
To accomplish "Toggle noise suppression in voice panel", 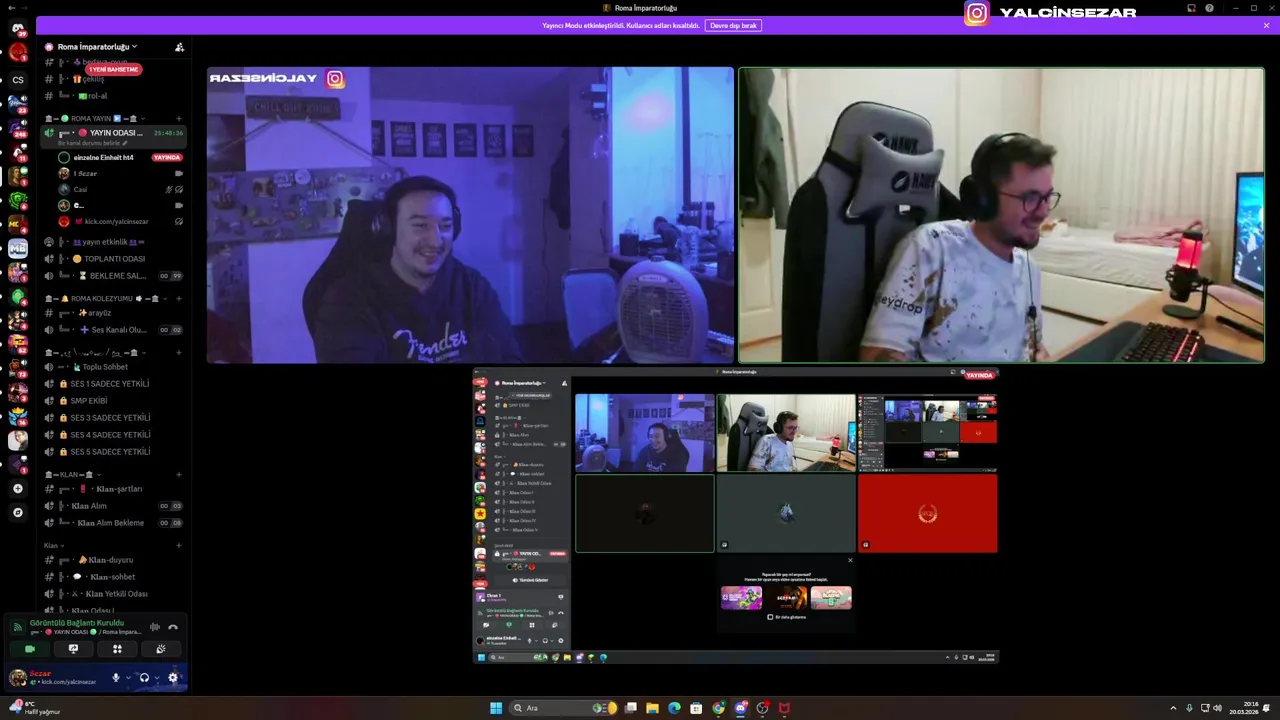I will tap(155, 627).
